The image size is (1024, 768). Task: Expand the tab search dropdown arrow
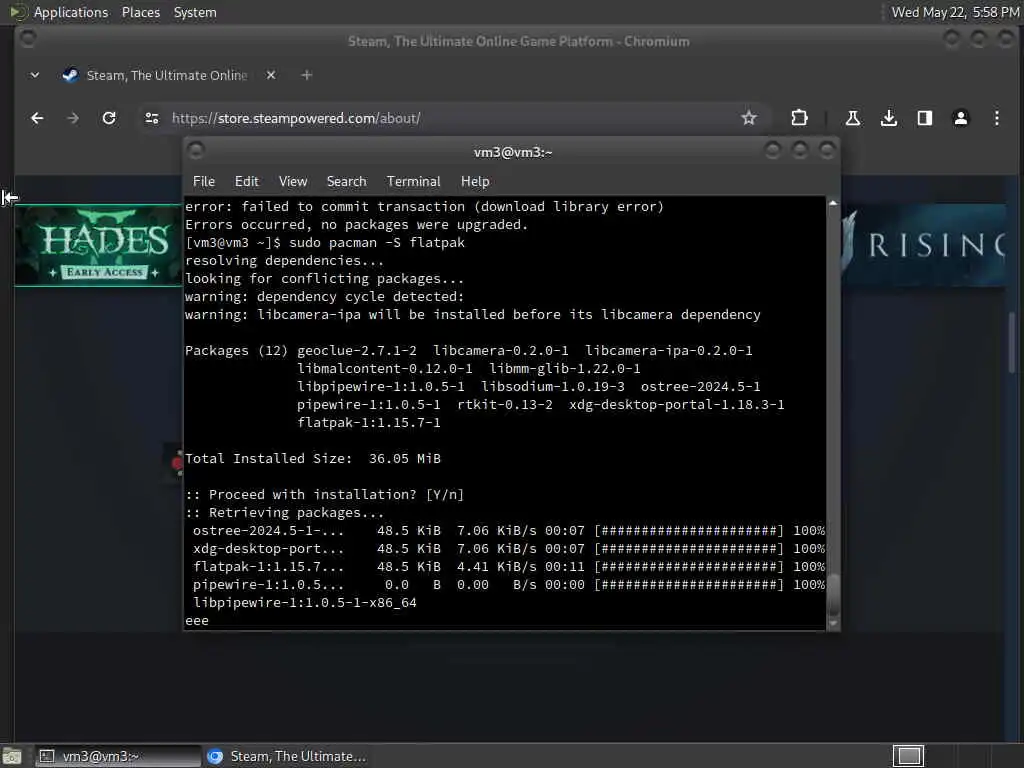click(x=35, y=75)
